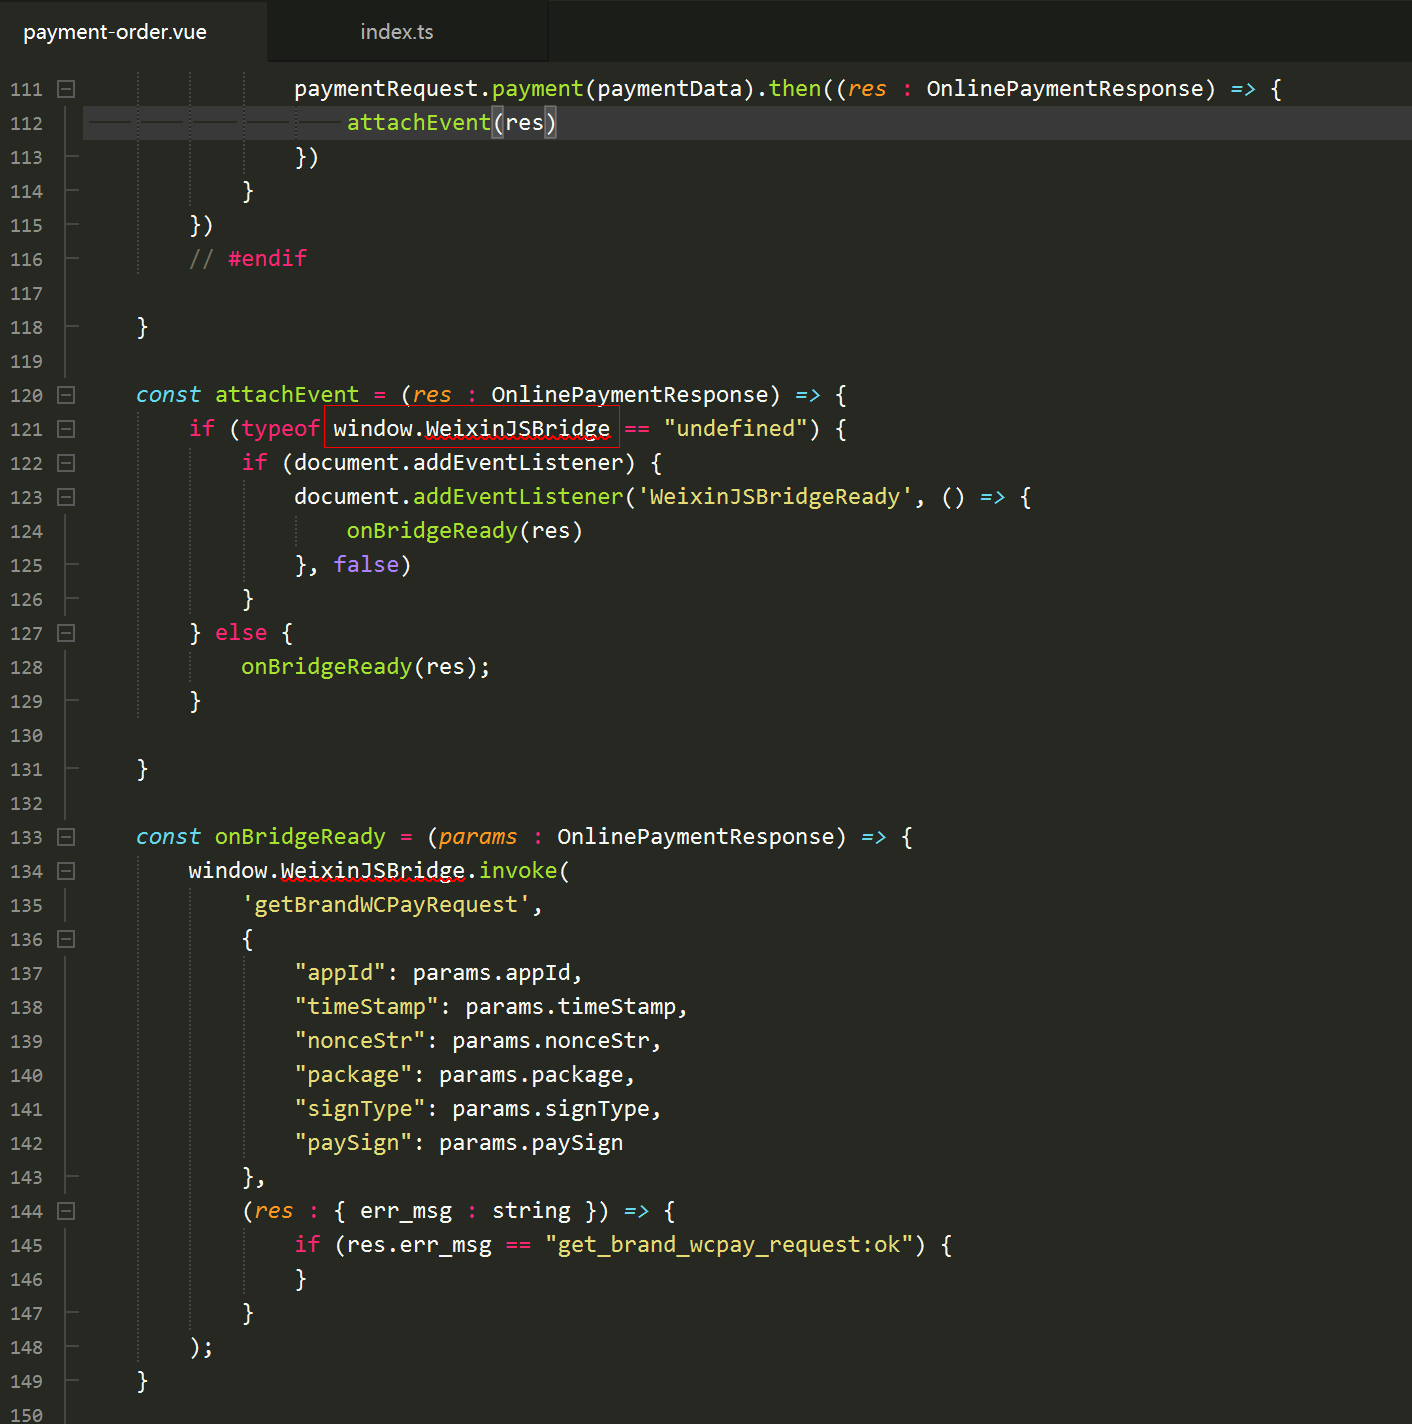This screenshot has width=1412, height=1424.
Task: Click OnlinePaymentResponse type on line 111
Action: click(1065, 89)
